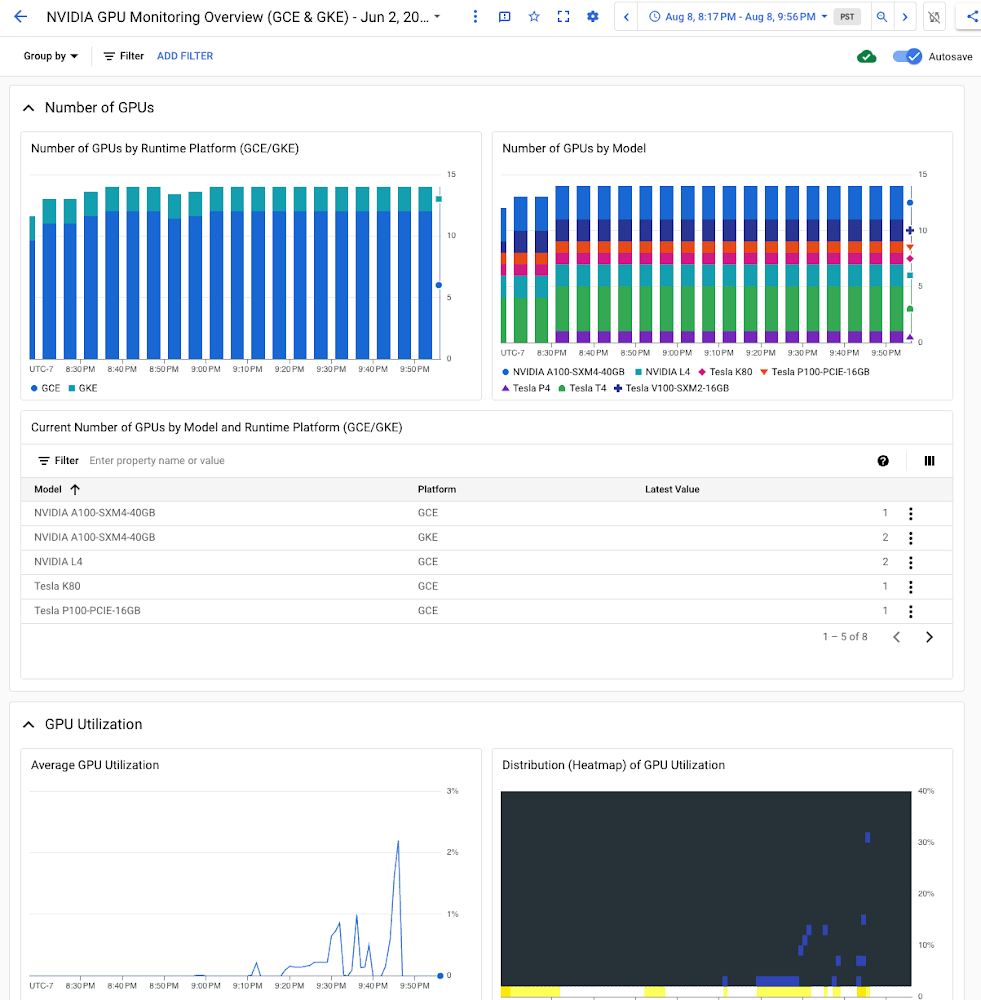This screenshot has height=1000, width=981.
Task: Shift time range forward
Action: (x=904, y=17)
